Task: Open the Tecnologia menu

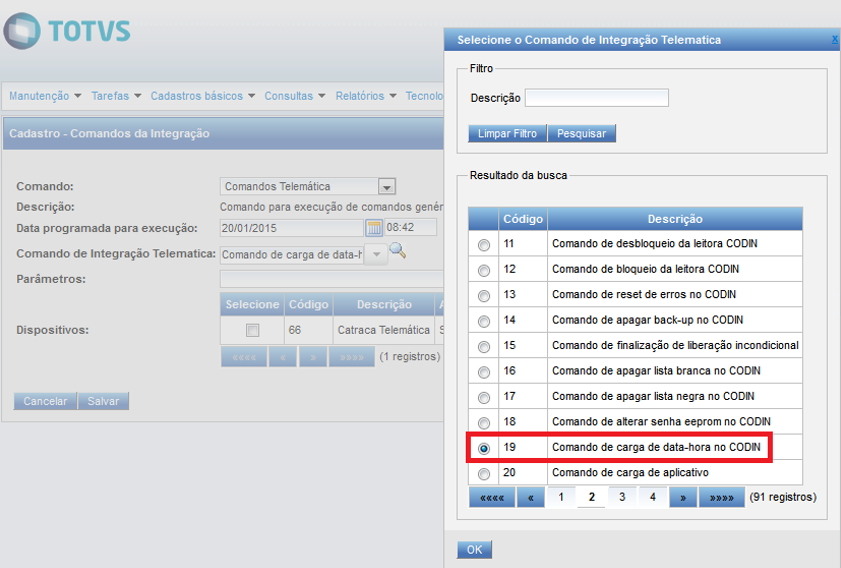Action: tap(424, 96)
